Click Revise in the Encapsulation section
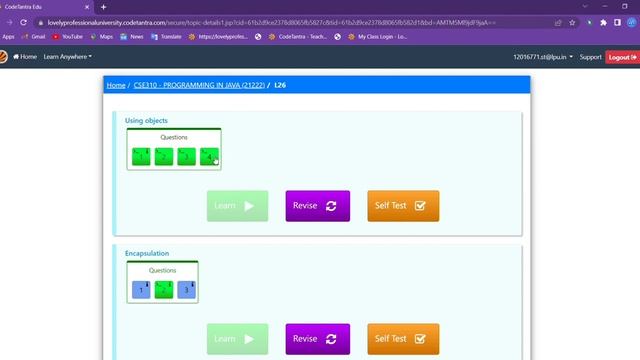The width and height of the screenshot is (640, 360). tap(318, 339)
